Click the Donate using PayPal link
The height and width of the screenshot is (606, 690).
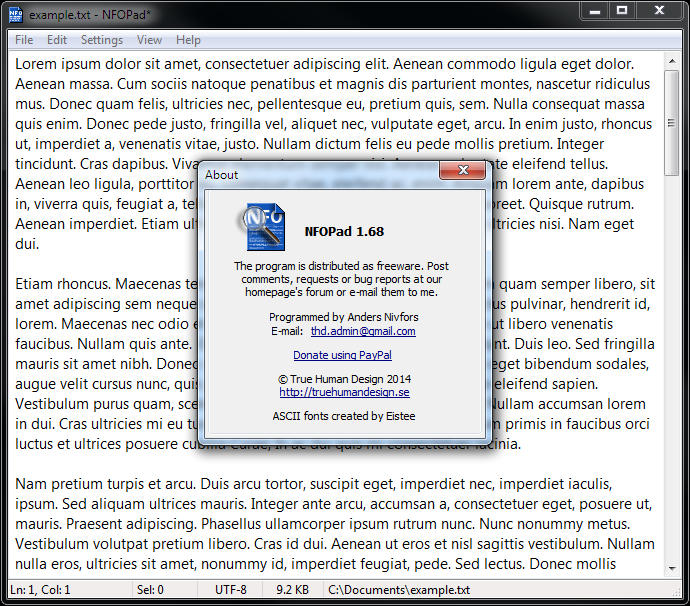click(342, 355)
